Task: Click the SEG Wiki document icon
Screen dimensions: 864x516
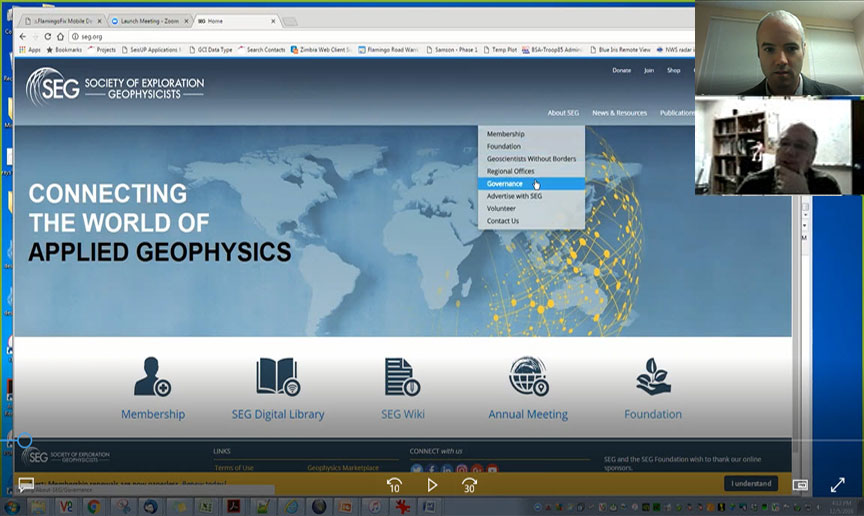Action: coord(402,377)
